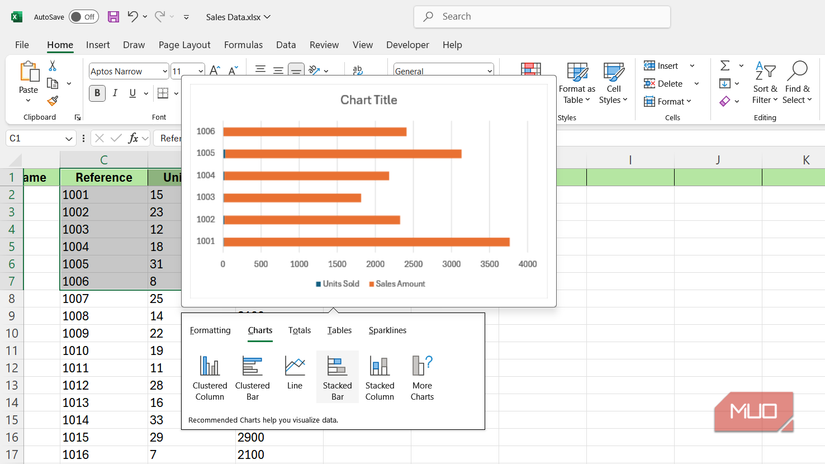Open the Page Layout ribbon tab
The image size is (825, 464).
click(184, 45)
